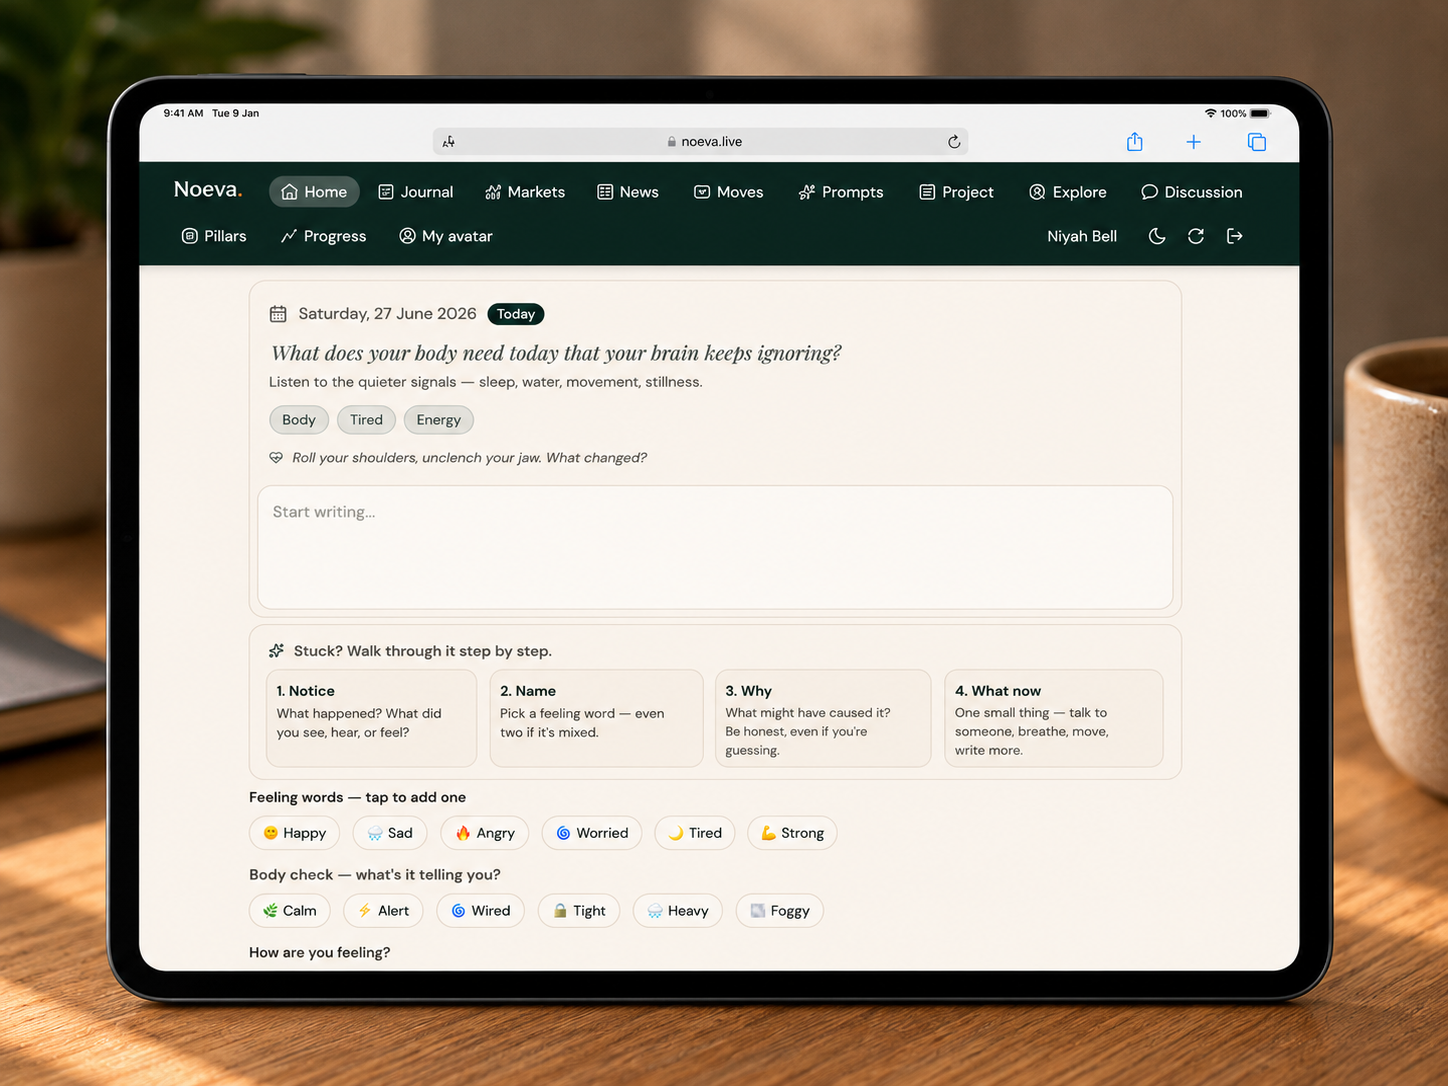This screenshot has height=1086, width=1448.
Task: Click the Niyah Bell user name
Action: (1082, 236)
